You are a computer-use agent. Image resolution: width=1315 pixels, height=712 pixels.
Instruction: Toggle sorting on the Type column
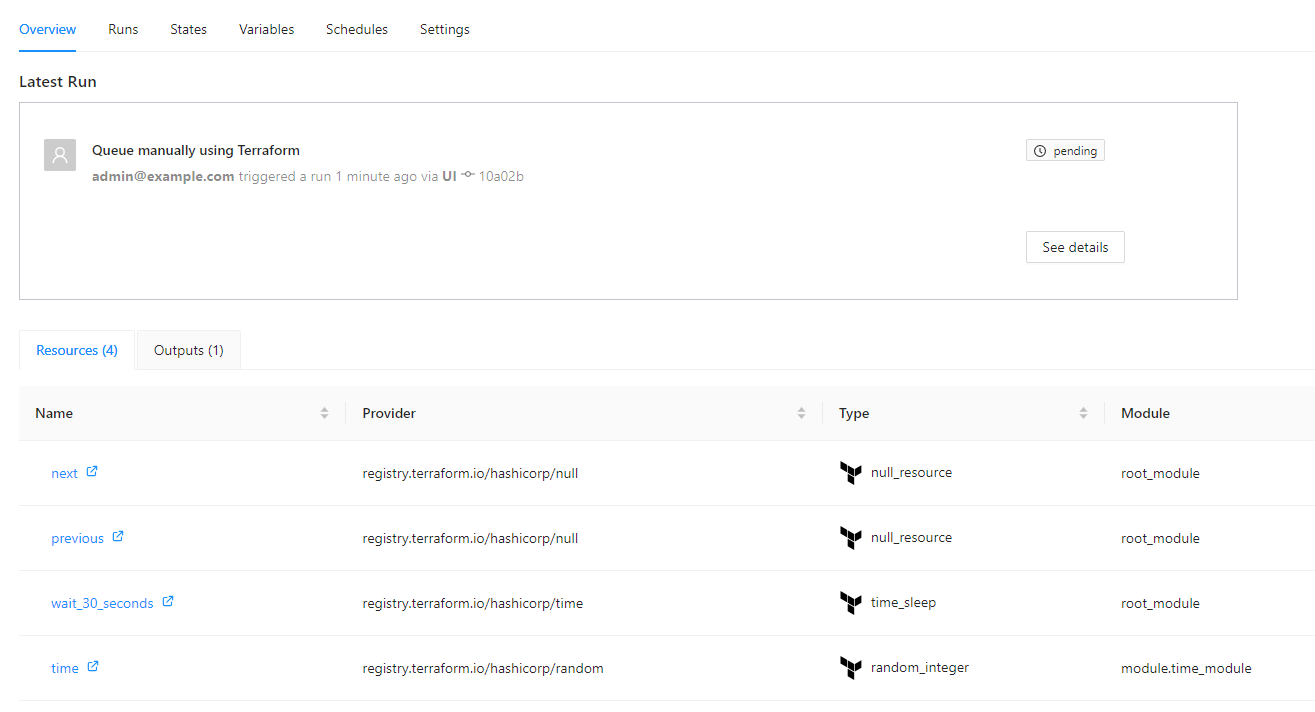[1083, 413]
